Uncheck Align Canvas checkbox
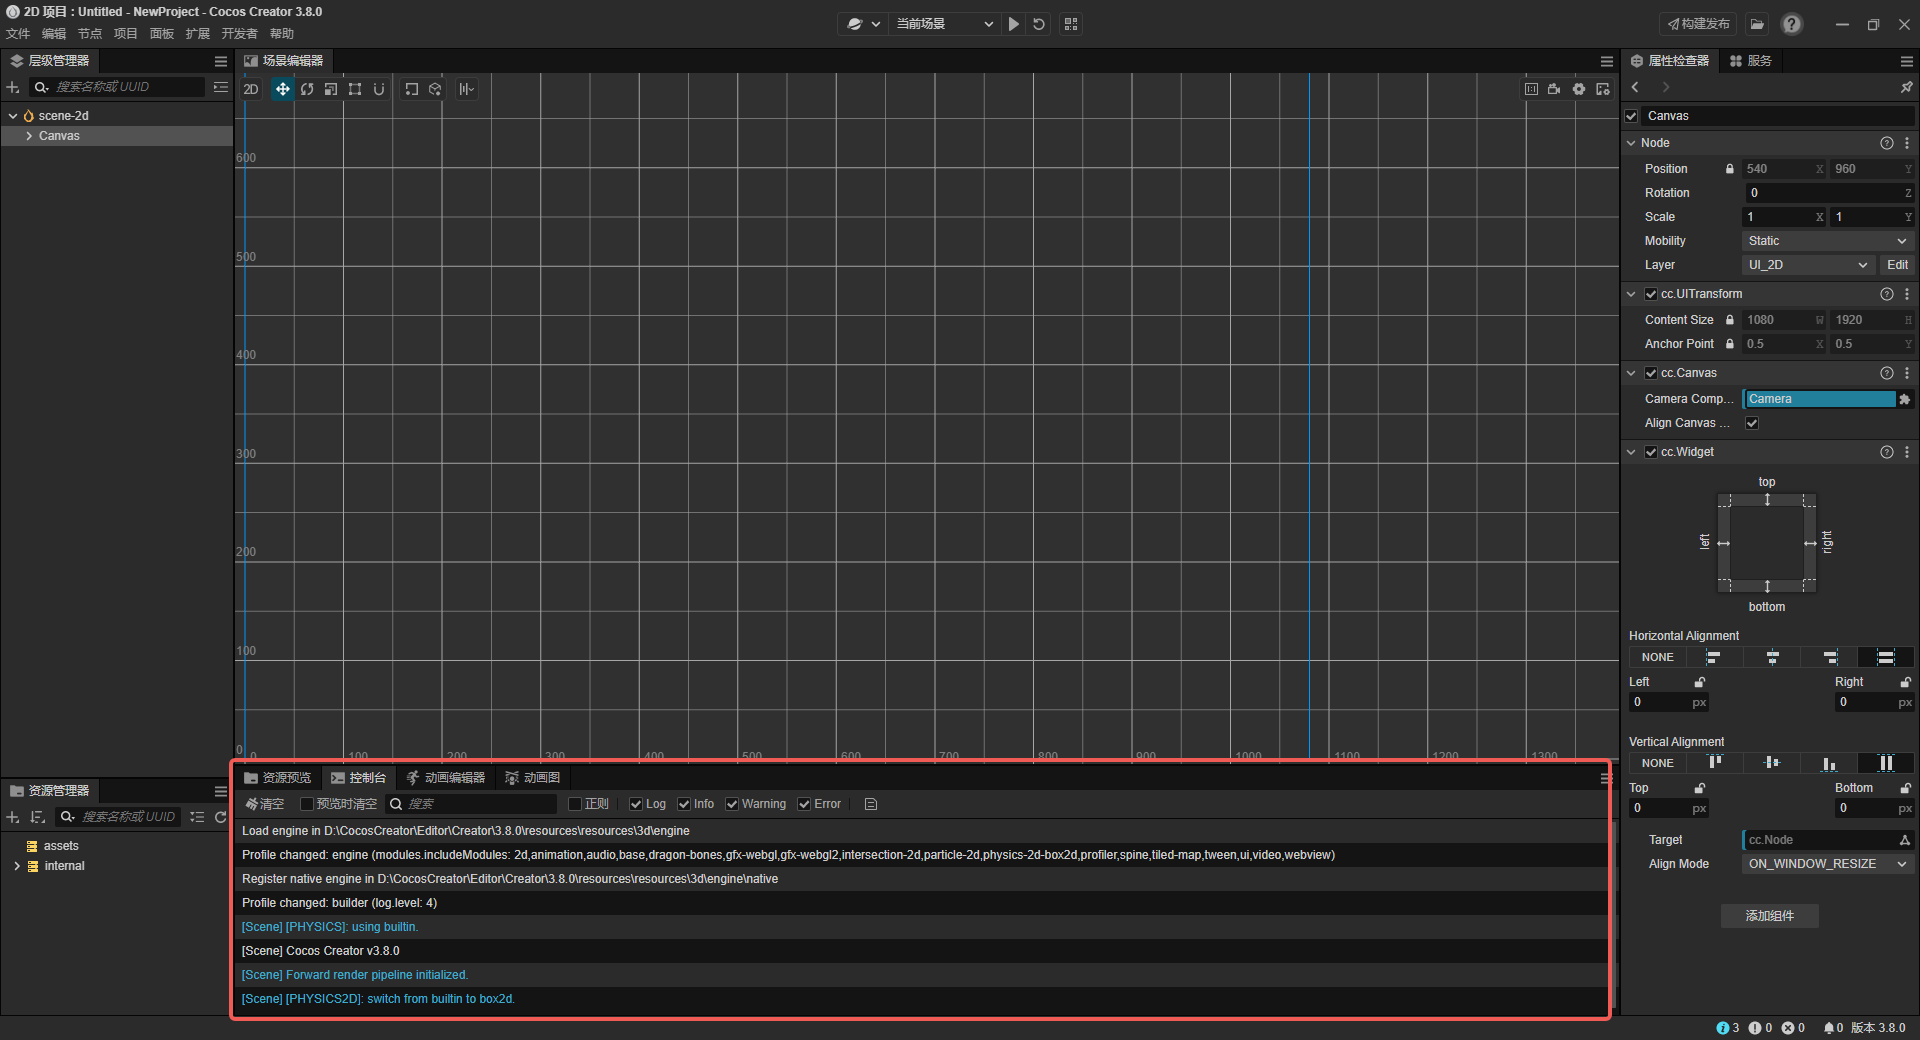 point(1752,423)
